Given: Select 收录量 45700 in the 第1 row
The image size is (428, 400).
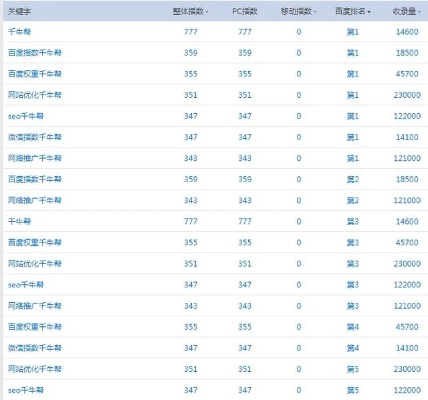Looking at the screenshot, I should click(x=407, y=74).
